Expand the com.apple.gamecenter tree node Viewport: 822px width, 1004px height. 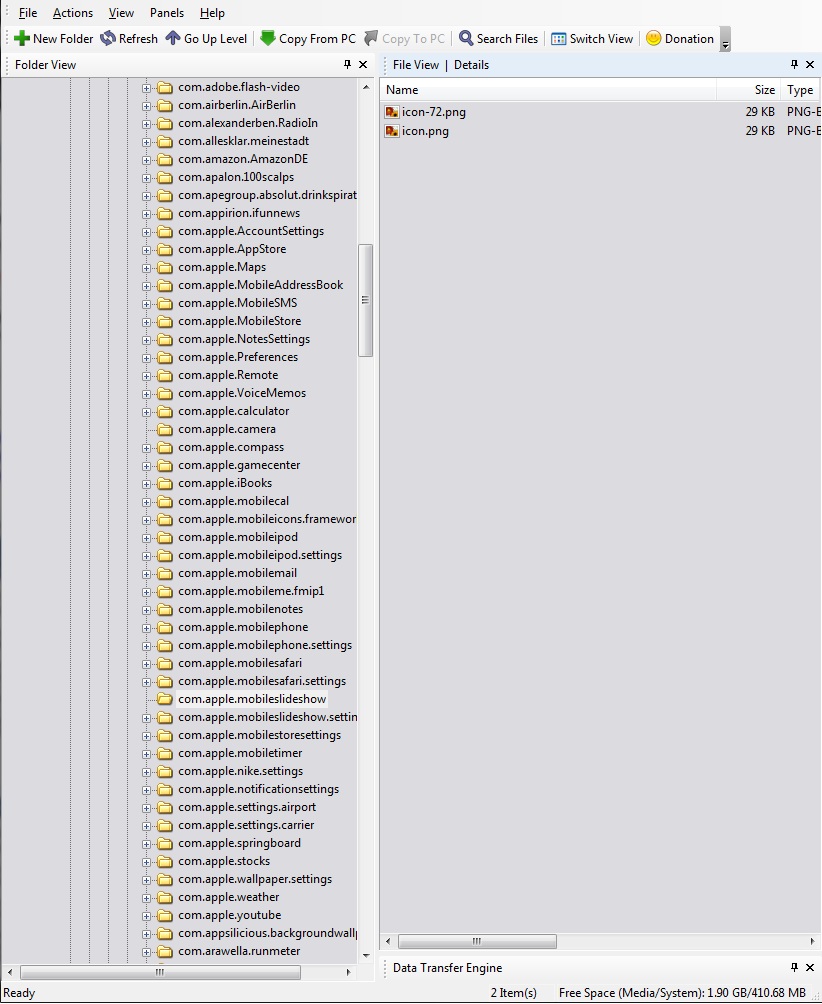pyautogui.click(x=147, y=466)
